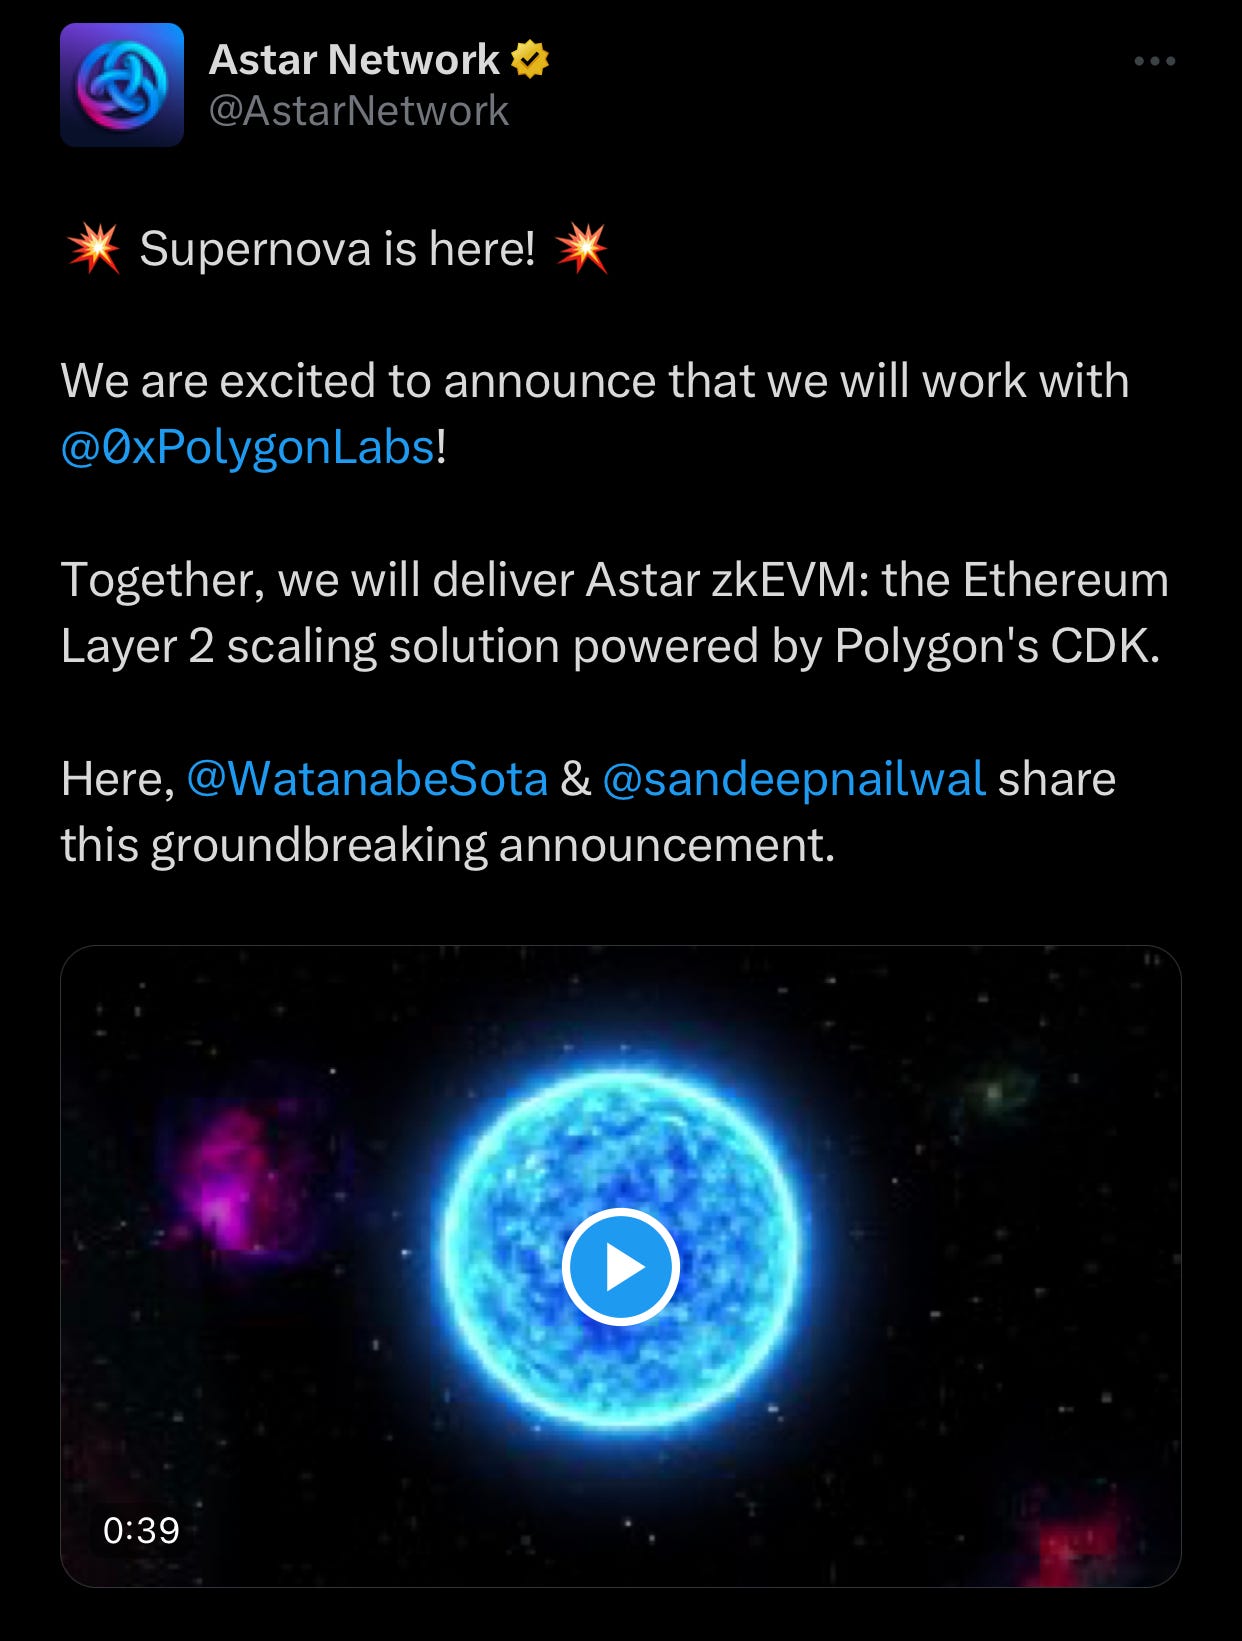Click the 'Astar zkEVM' sentence in the tweet
The image size is (1242, 1641).
pos(614,612)
